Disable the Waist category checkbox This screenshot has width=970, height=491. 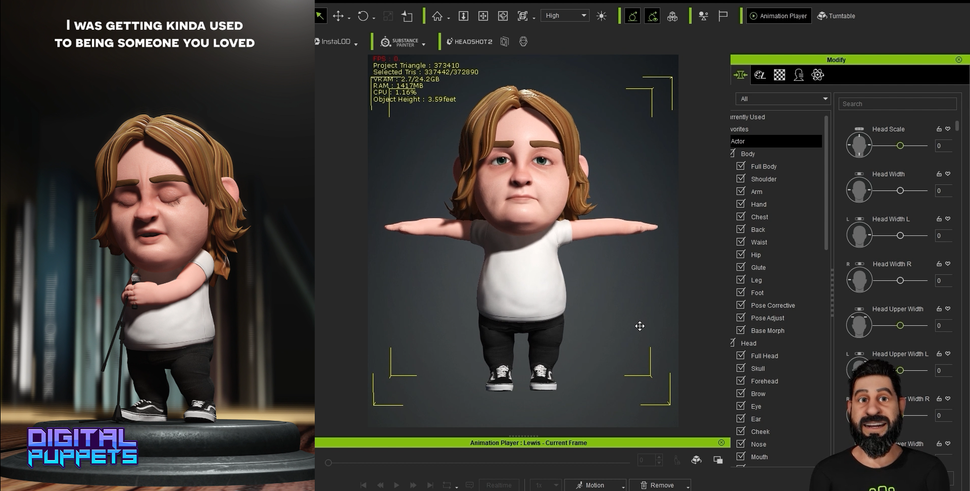[x=741, y=242]
